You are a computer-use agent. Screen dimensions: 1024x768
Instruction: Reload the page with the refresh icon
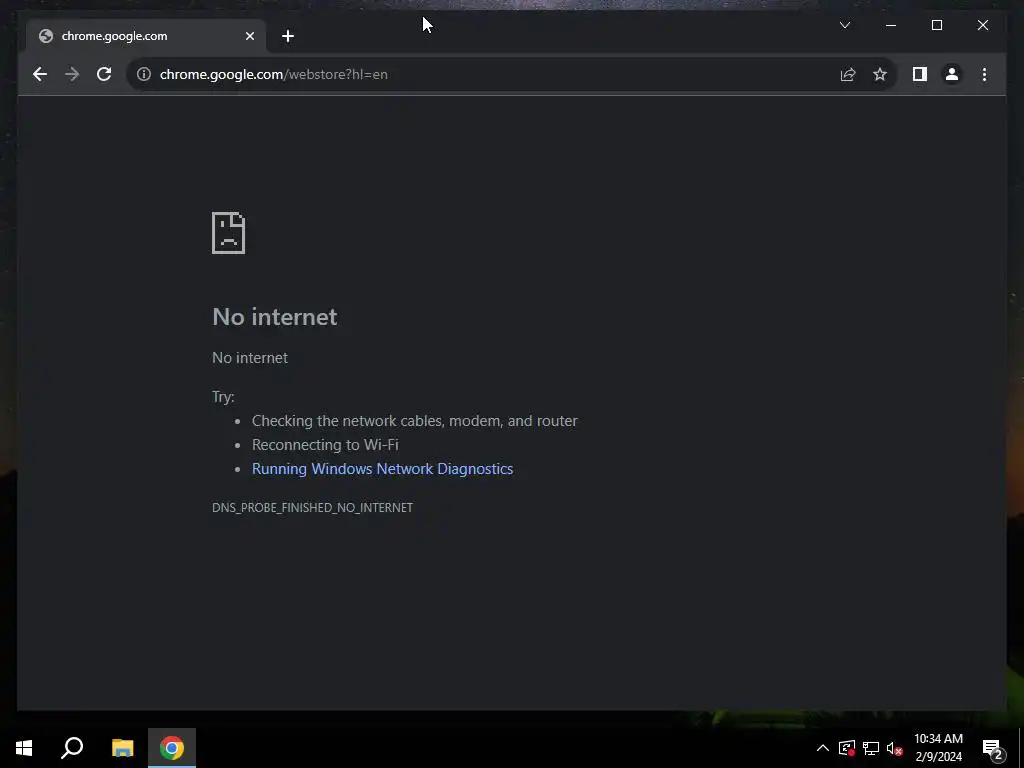point(104,74)
